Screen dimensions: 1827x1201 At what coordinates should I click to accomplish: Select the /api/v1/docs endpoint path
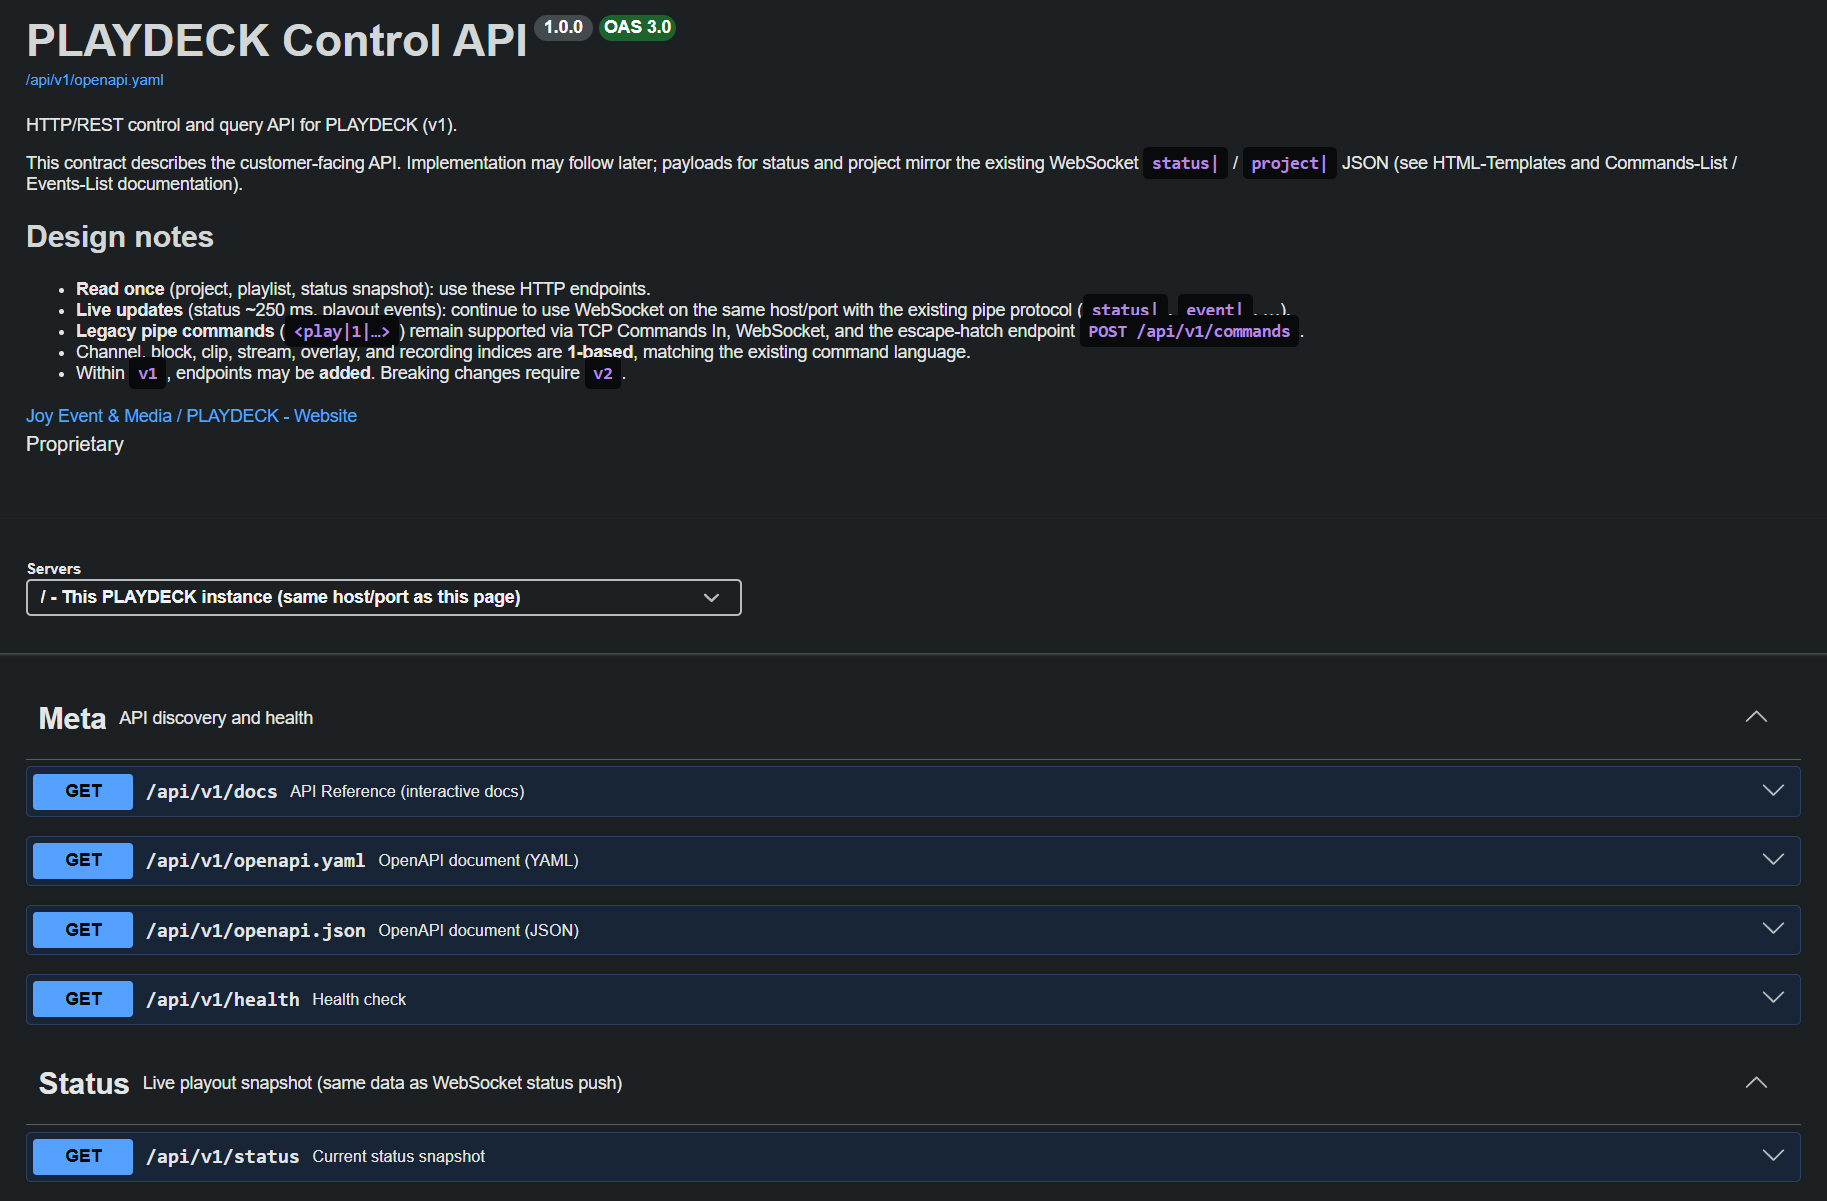[x=212, y=792]
